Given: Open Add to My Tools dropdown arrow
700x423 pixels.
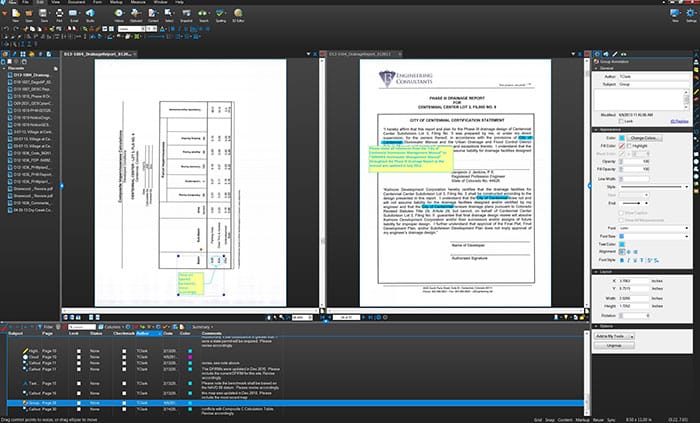Looking at the screenshot, I should point(632,336).
